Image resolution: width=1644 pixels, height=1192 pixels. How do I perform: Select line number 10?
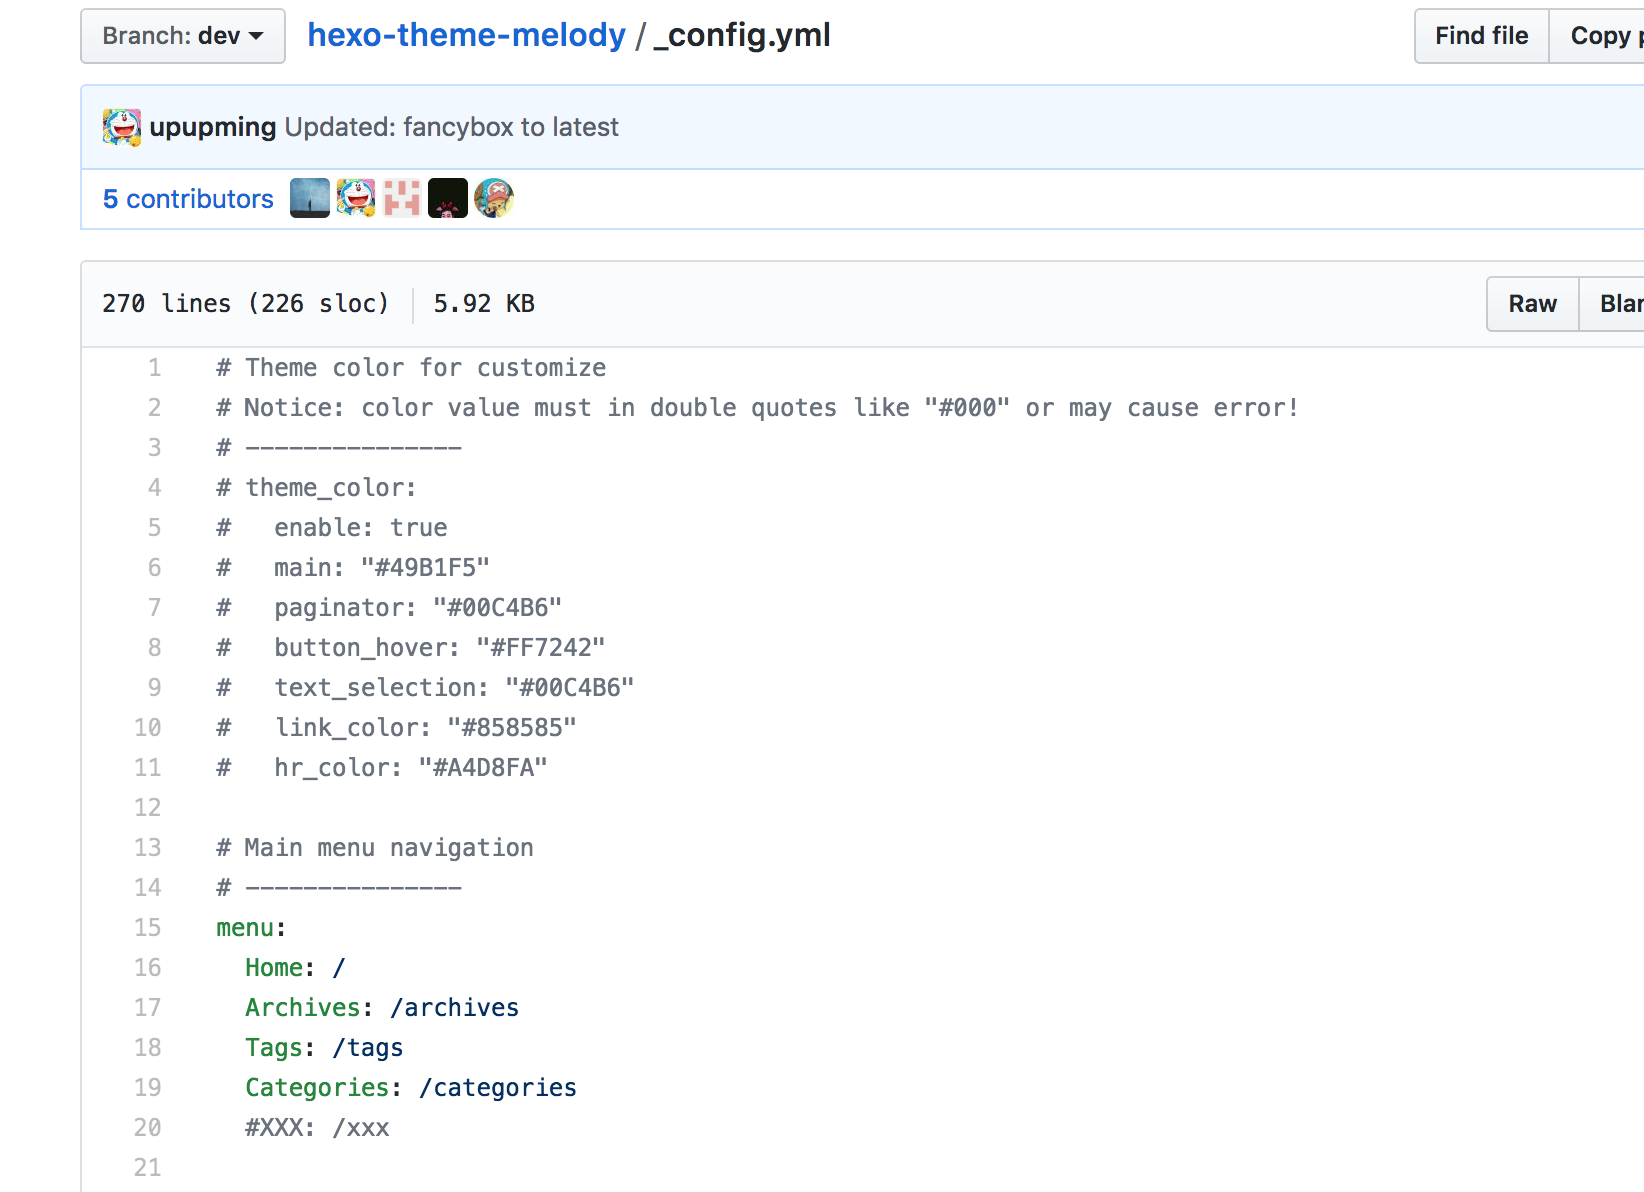pos(147,728)
